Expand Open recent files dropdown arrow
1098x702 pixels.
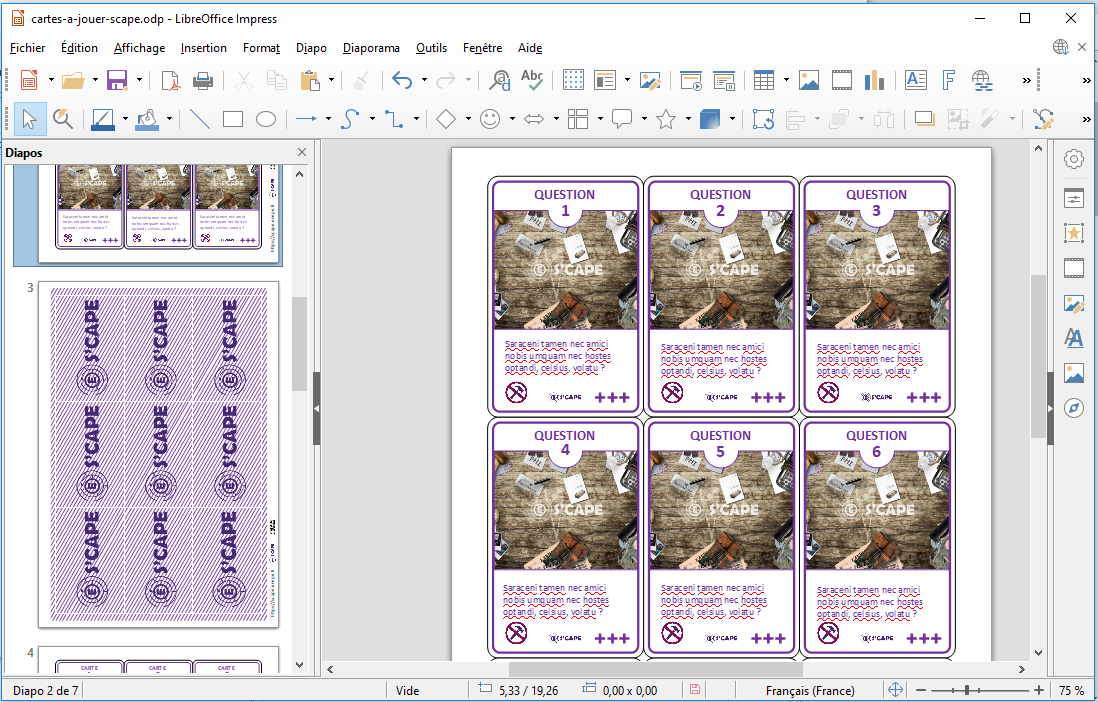click(x=95, y=81)
